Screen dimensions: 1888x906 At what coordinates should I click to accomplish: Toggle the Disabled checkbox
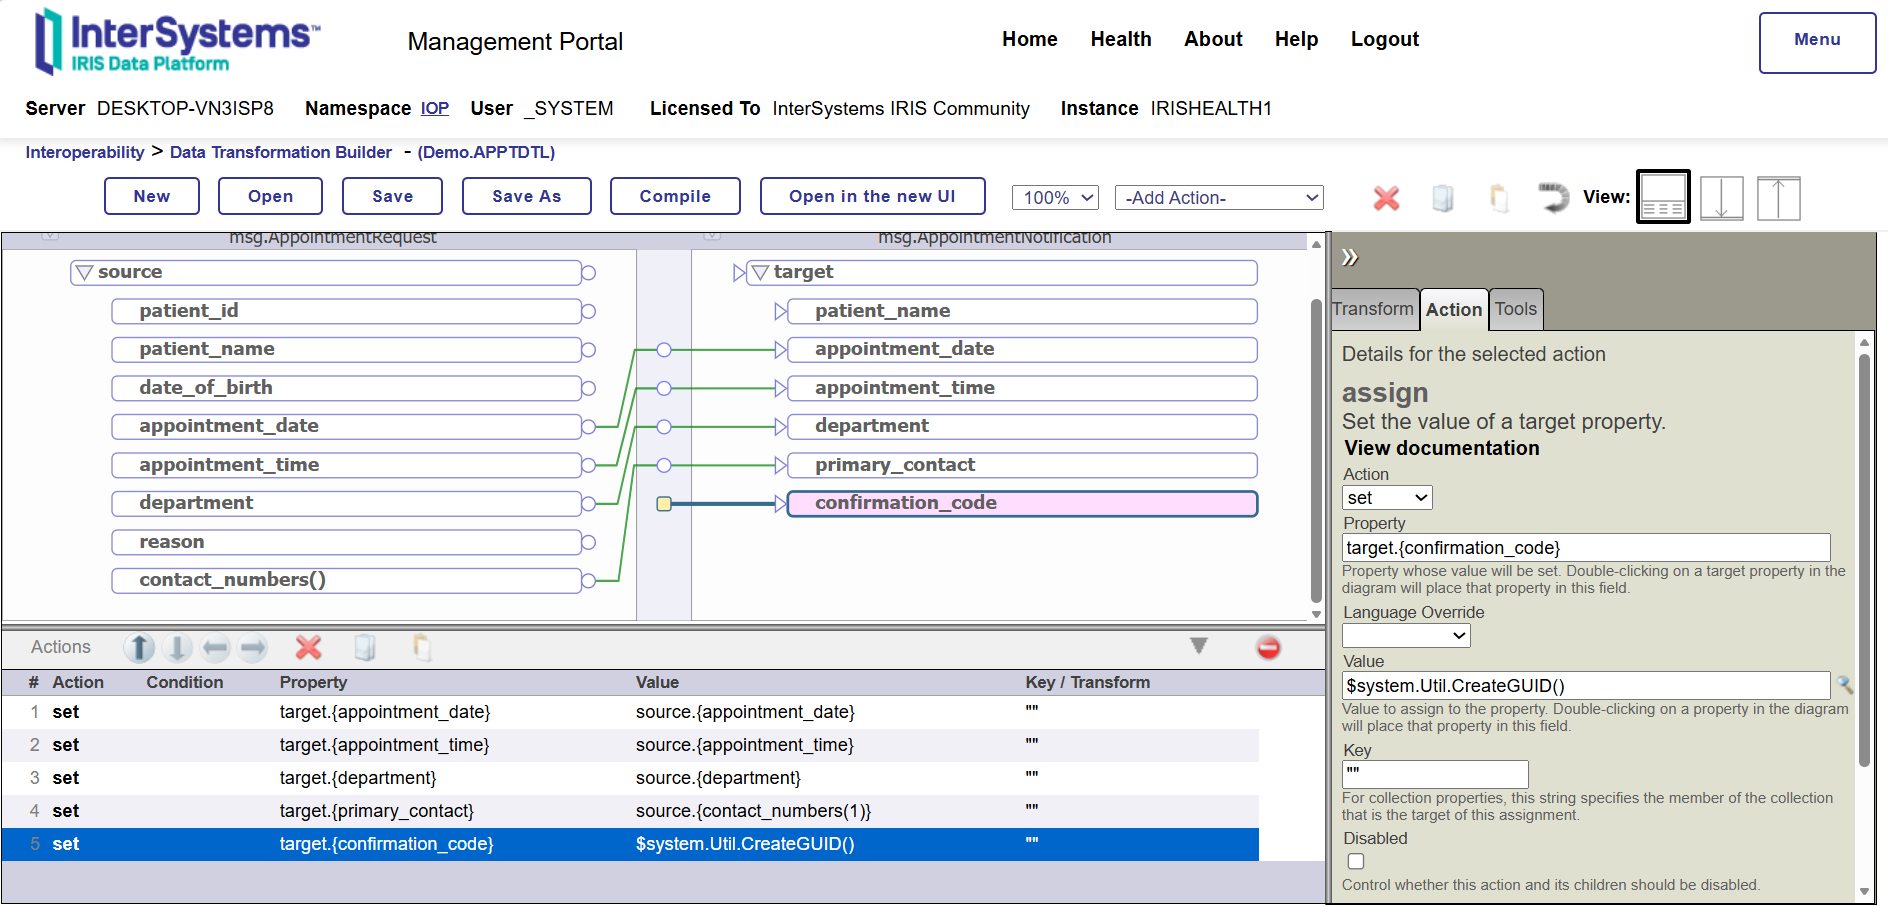tap(1356, 861)
